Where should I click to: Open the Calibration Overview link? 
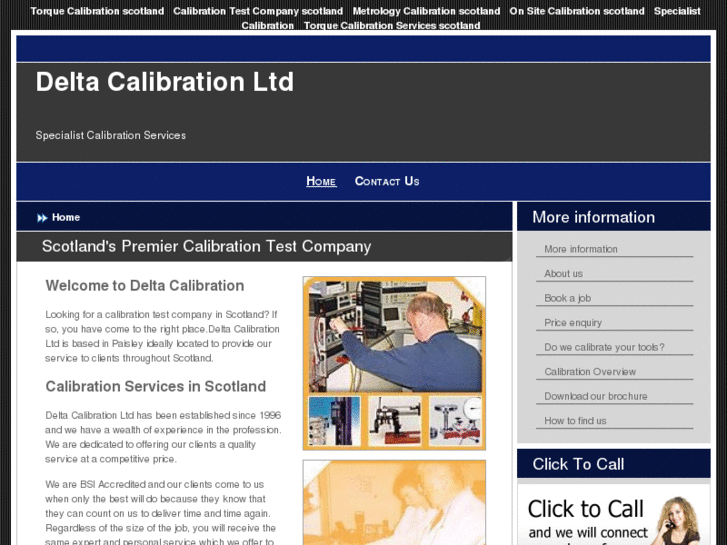point(590,372)
